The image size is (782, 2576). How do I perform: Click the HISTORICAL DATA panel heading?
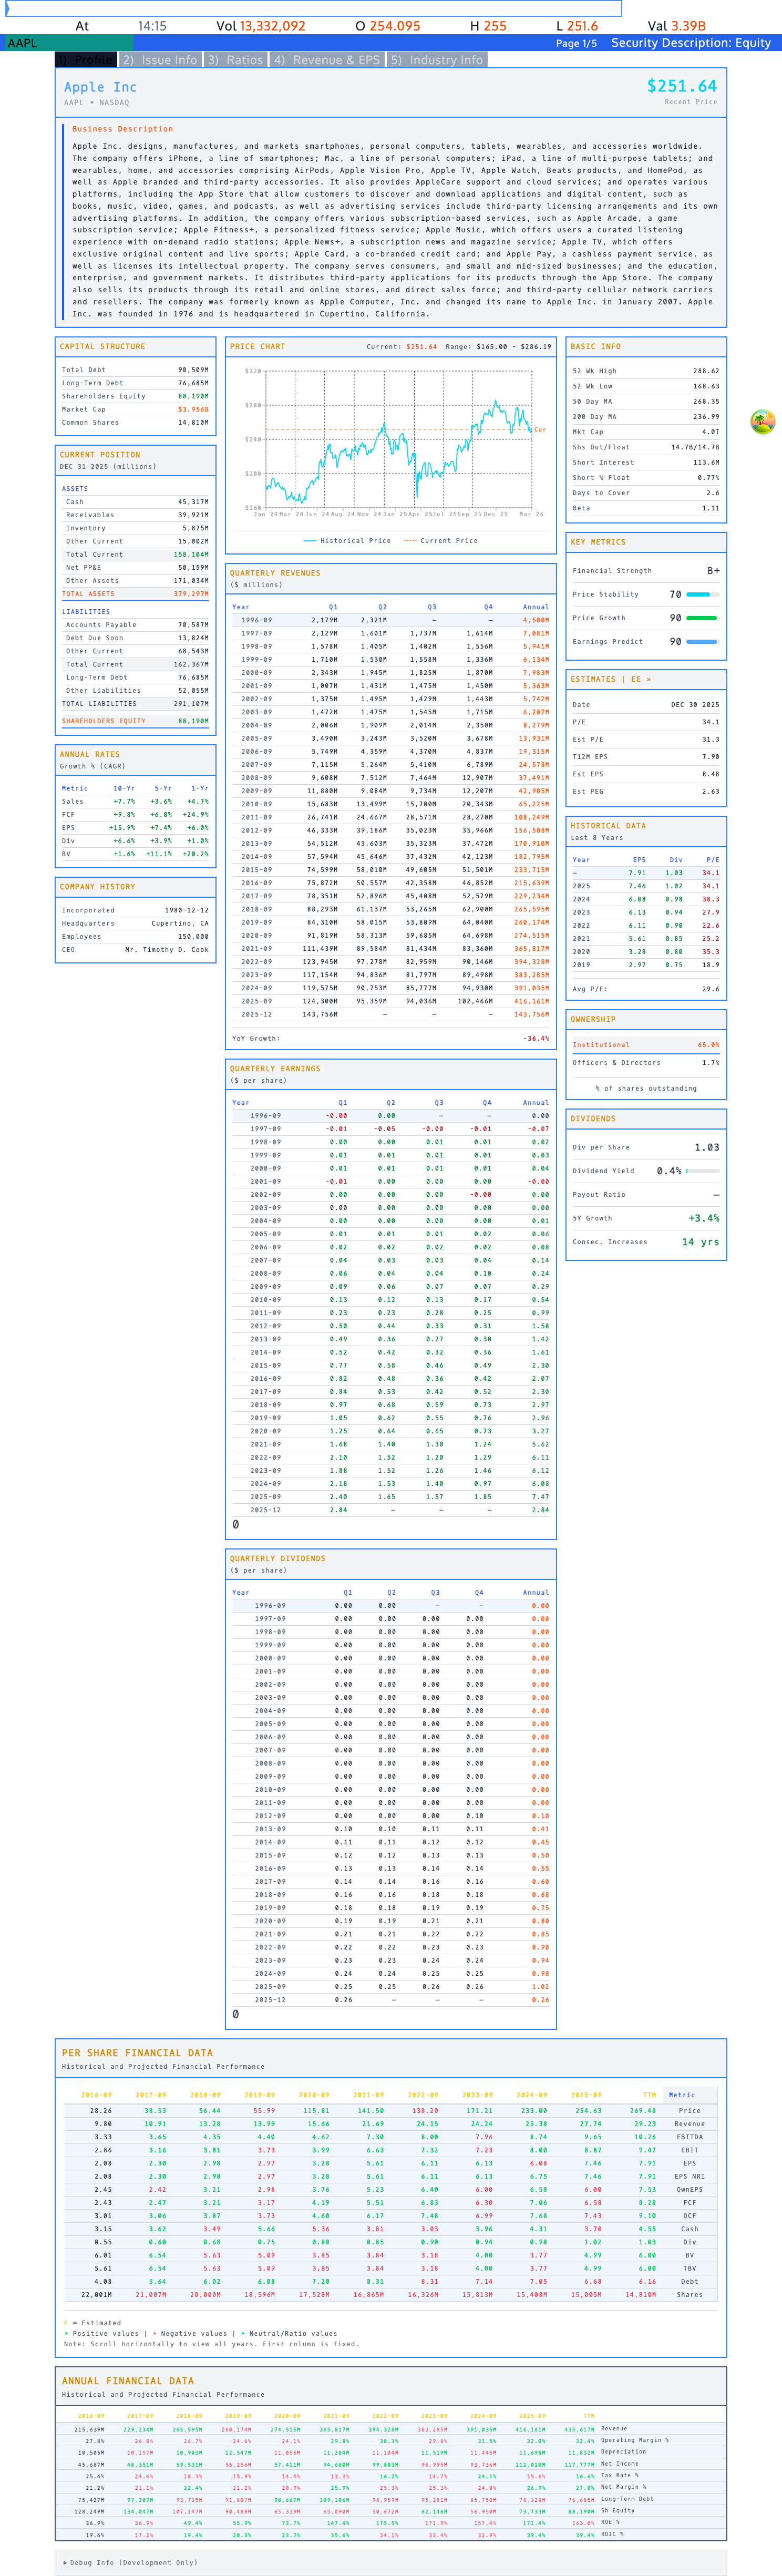coord(608,826)
